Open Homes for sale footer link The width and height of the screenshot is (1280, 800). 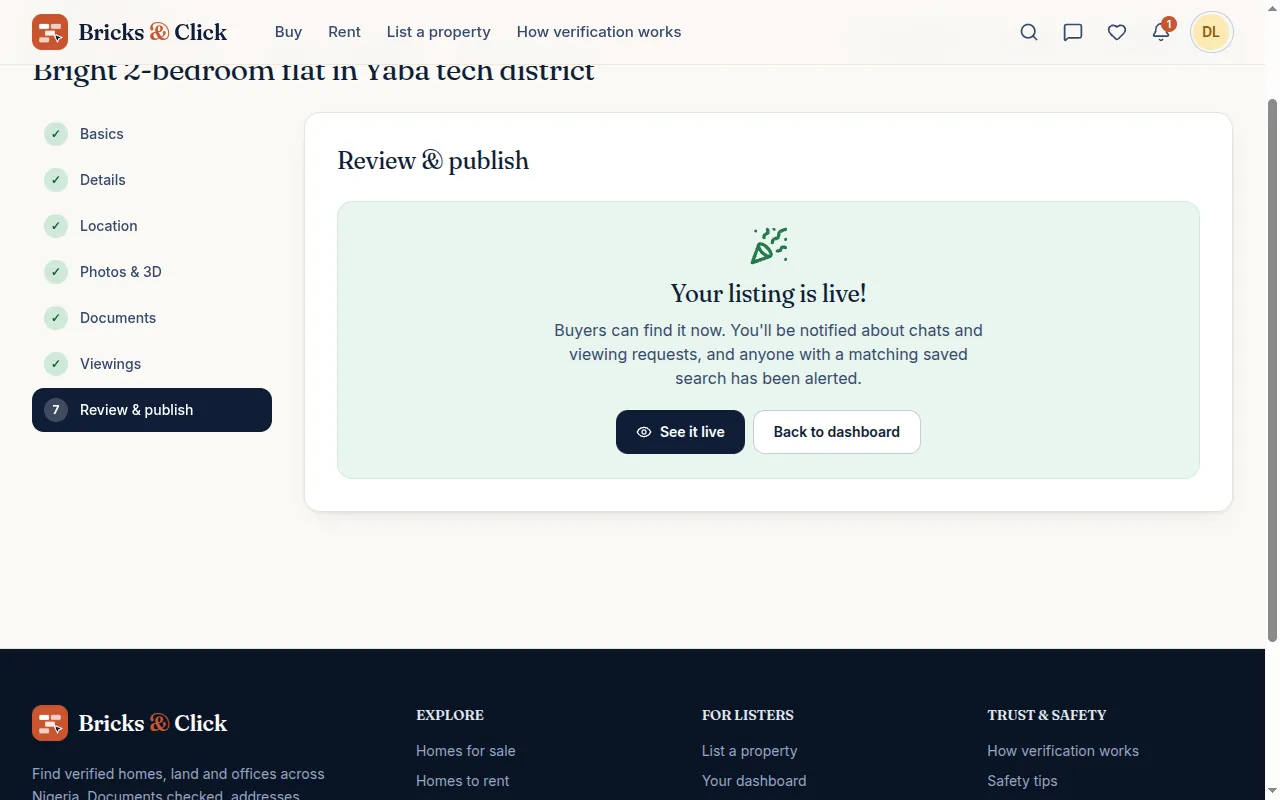[x=466, y=751]
